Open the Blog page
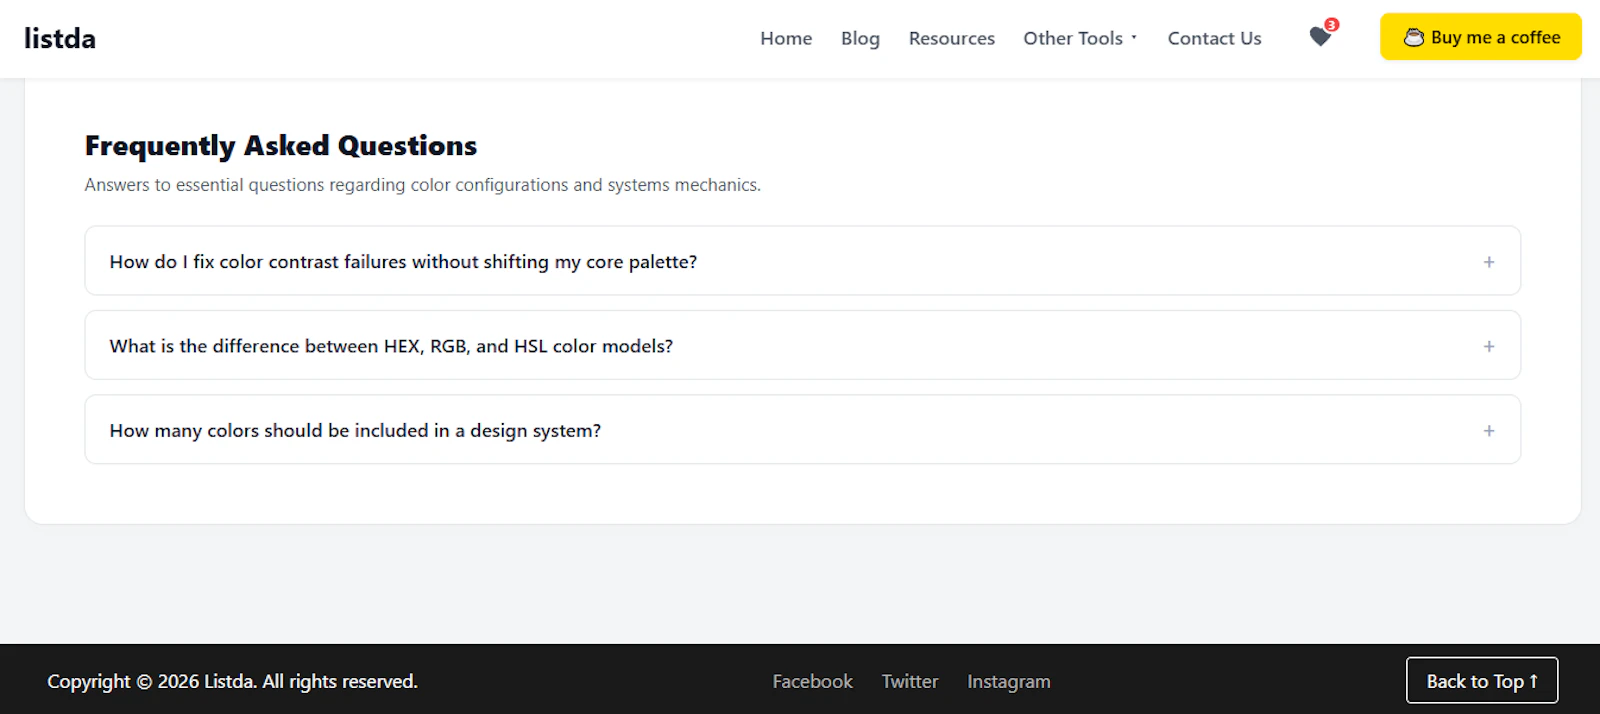The width and height of the screenshot is (1600, 714). click(860, 38)
